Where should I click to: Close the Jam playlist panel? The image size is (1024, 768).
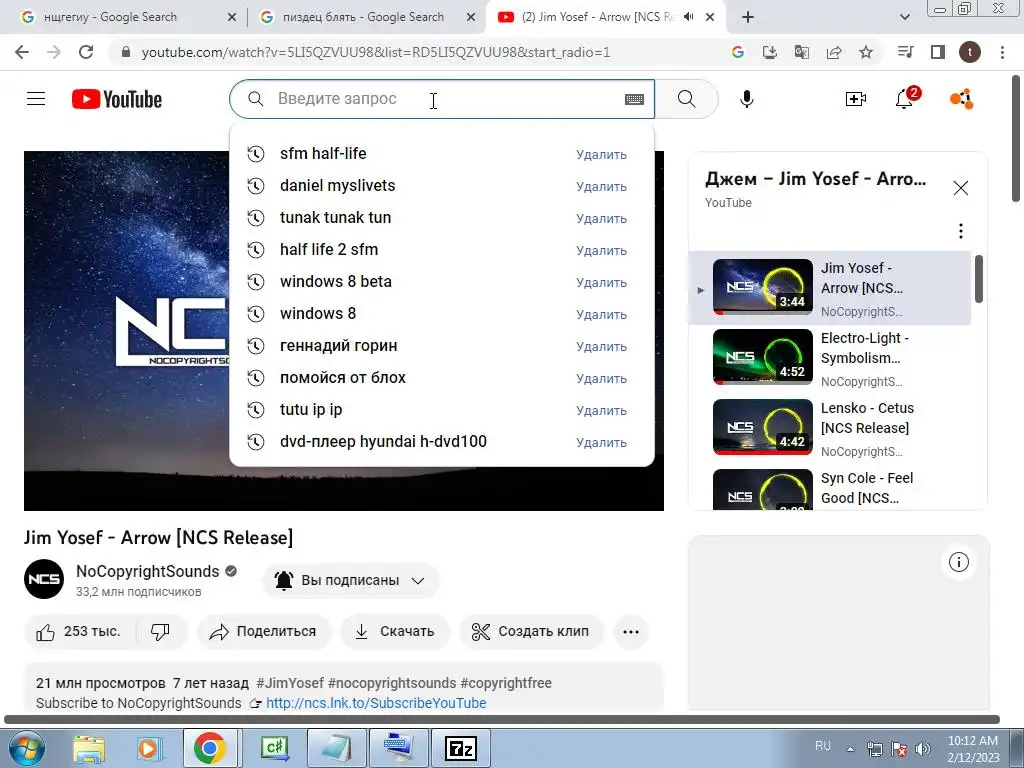coord(961,188)
